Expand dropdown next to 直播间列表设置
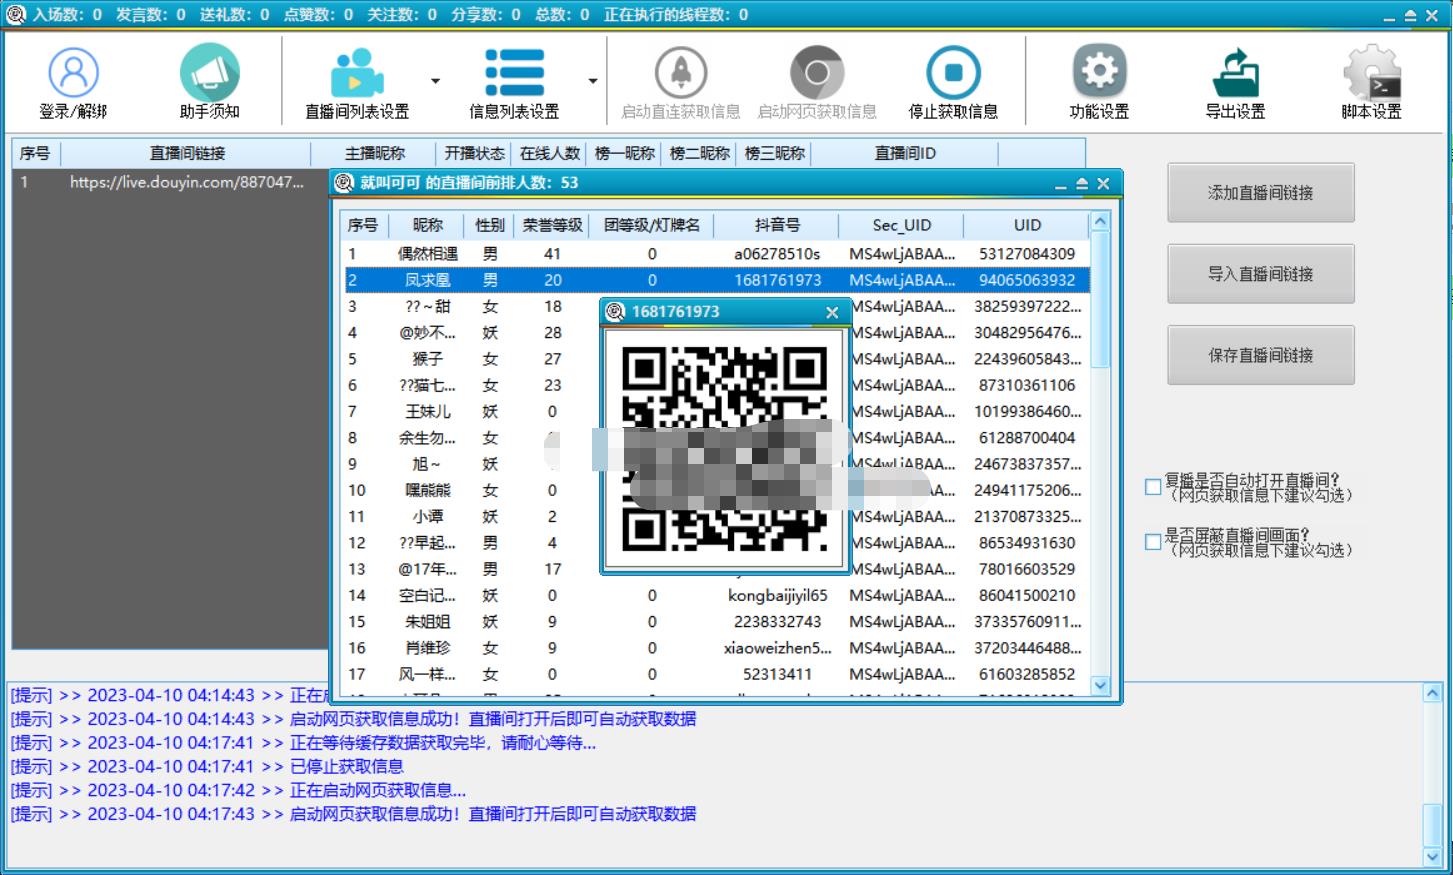Image resolution: width=1453 pixels, height=875 pixels. pyautogui.click(x=434, y=81)
